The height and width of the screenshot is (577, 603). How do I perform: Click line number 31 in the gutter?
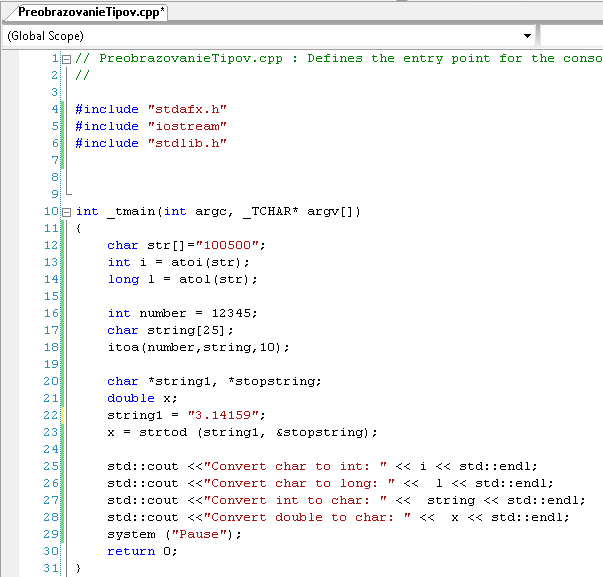[x=50, y=568]
